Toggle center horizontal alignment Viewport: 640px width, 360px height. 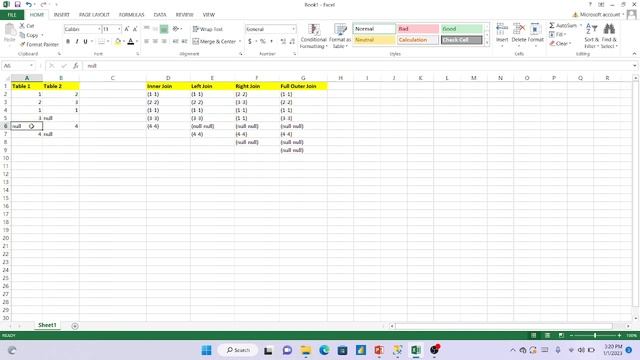click(155, 41)
